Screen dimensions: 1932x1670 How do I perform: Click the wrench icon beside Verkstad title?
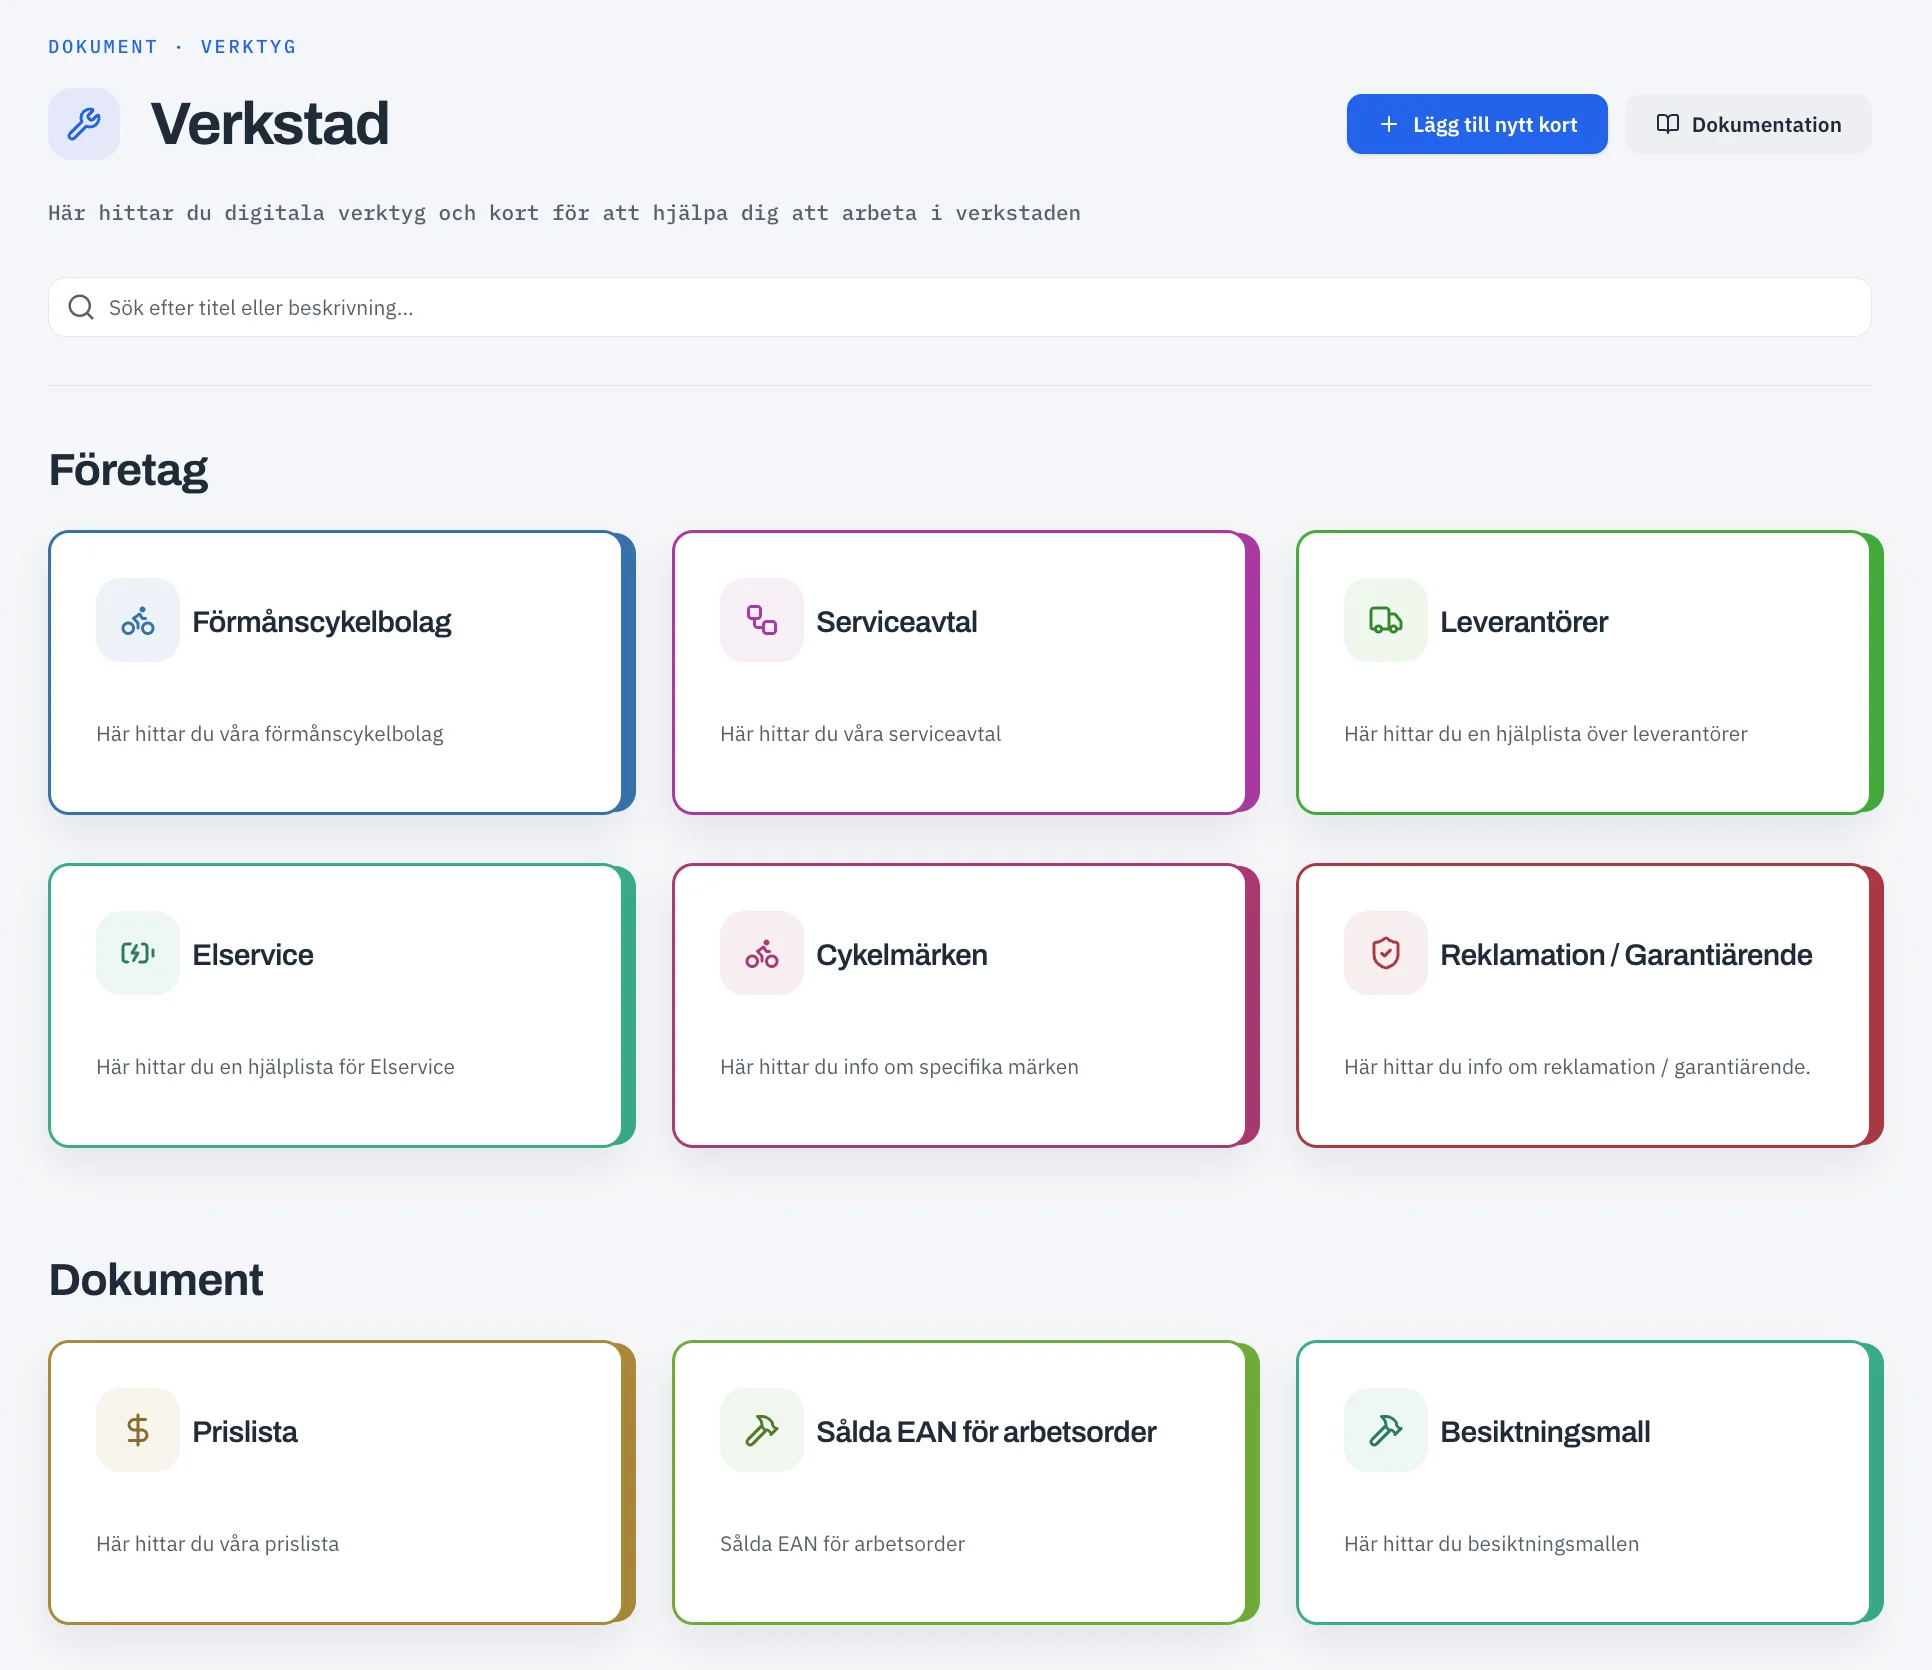84,124
